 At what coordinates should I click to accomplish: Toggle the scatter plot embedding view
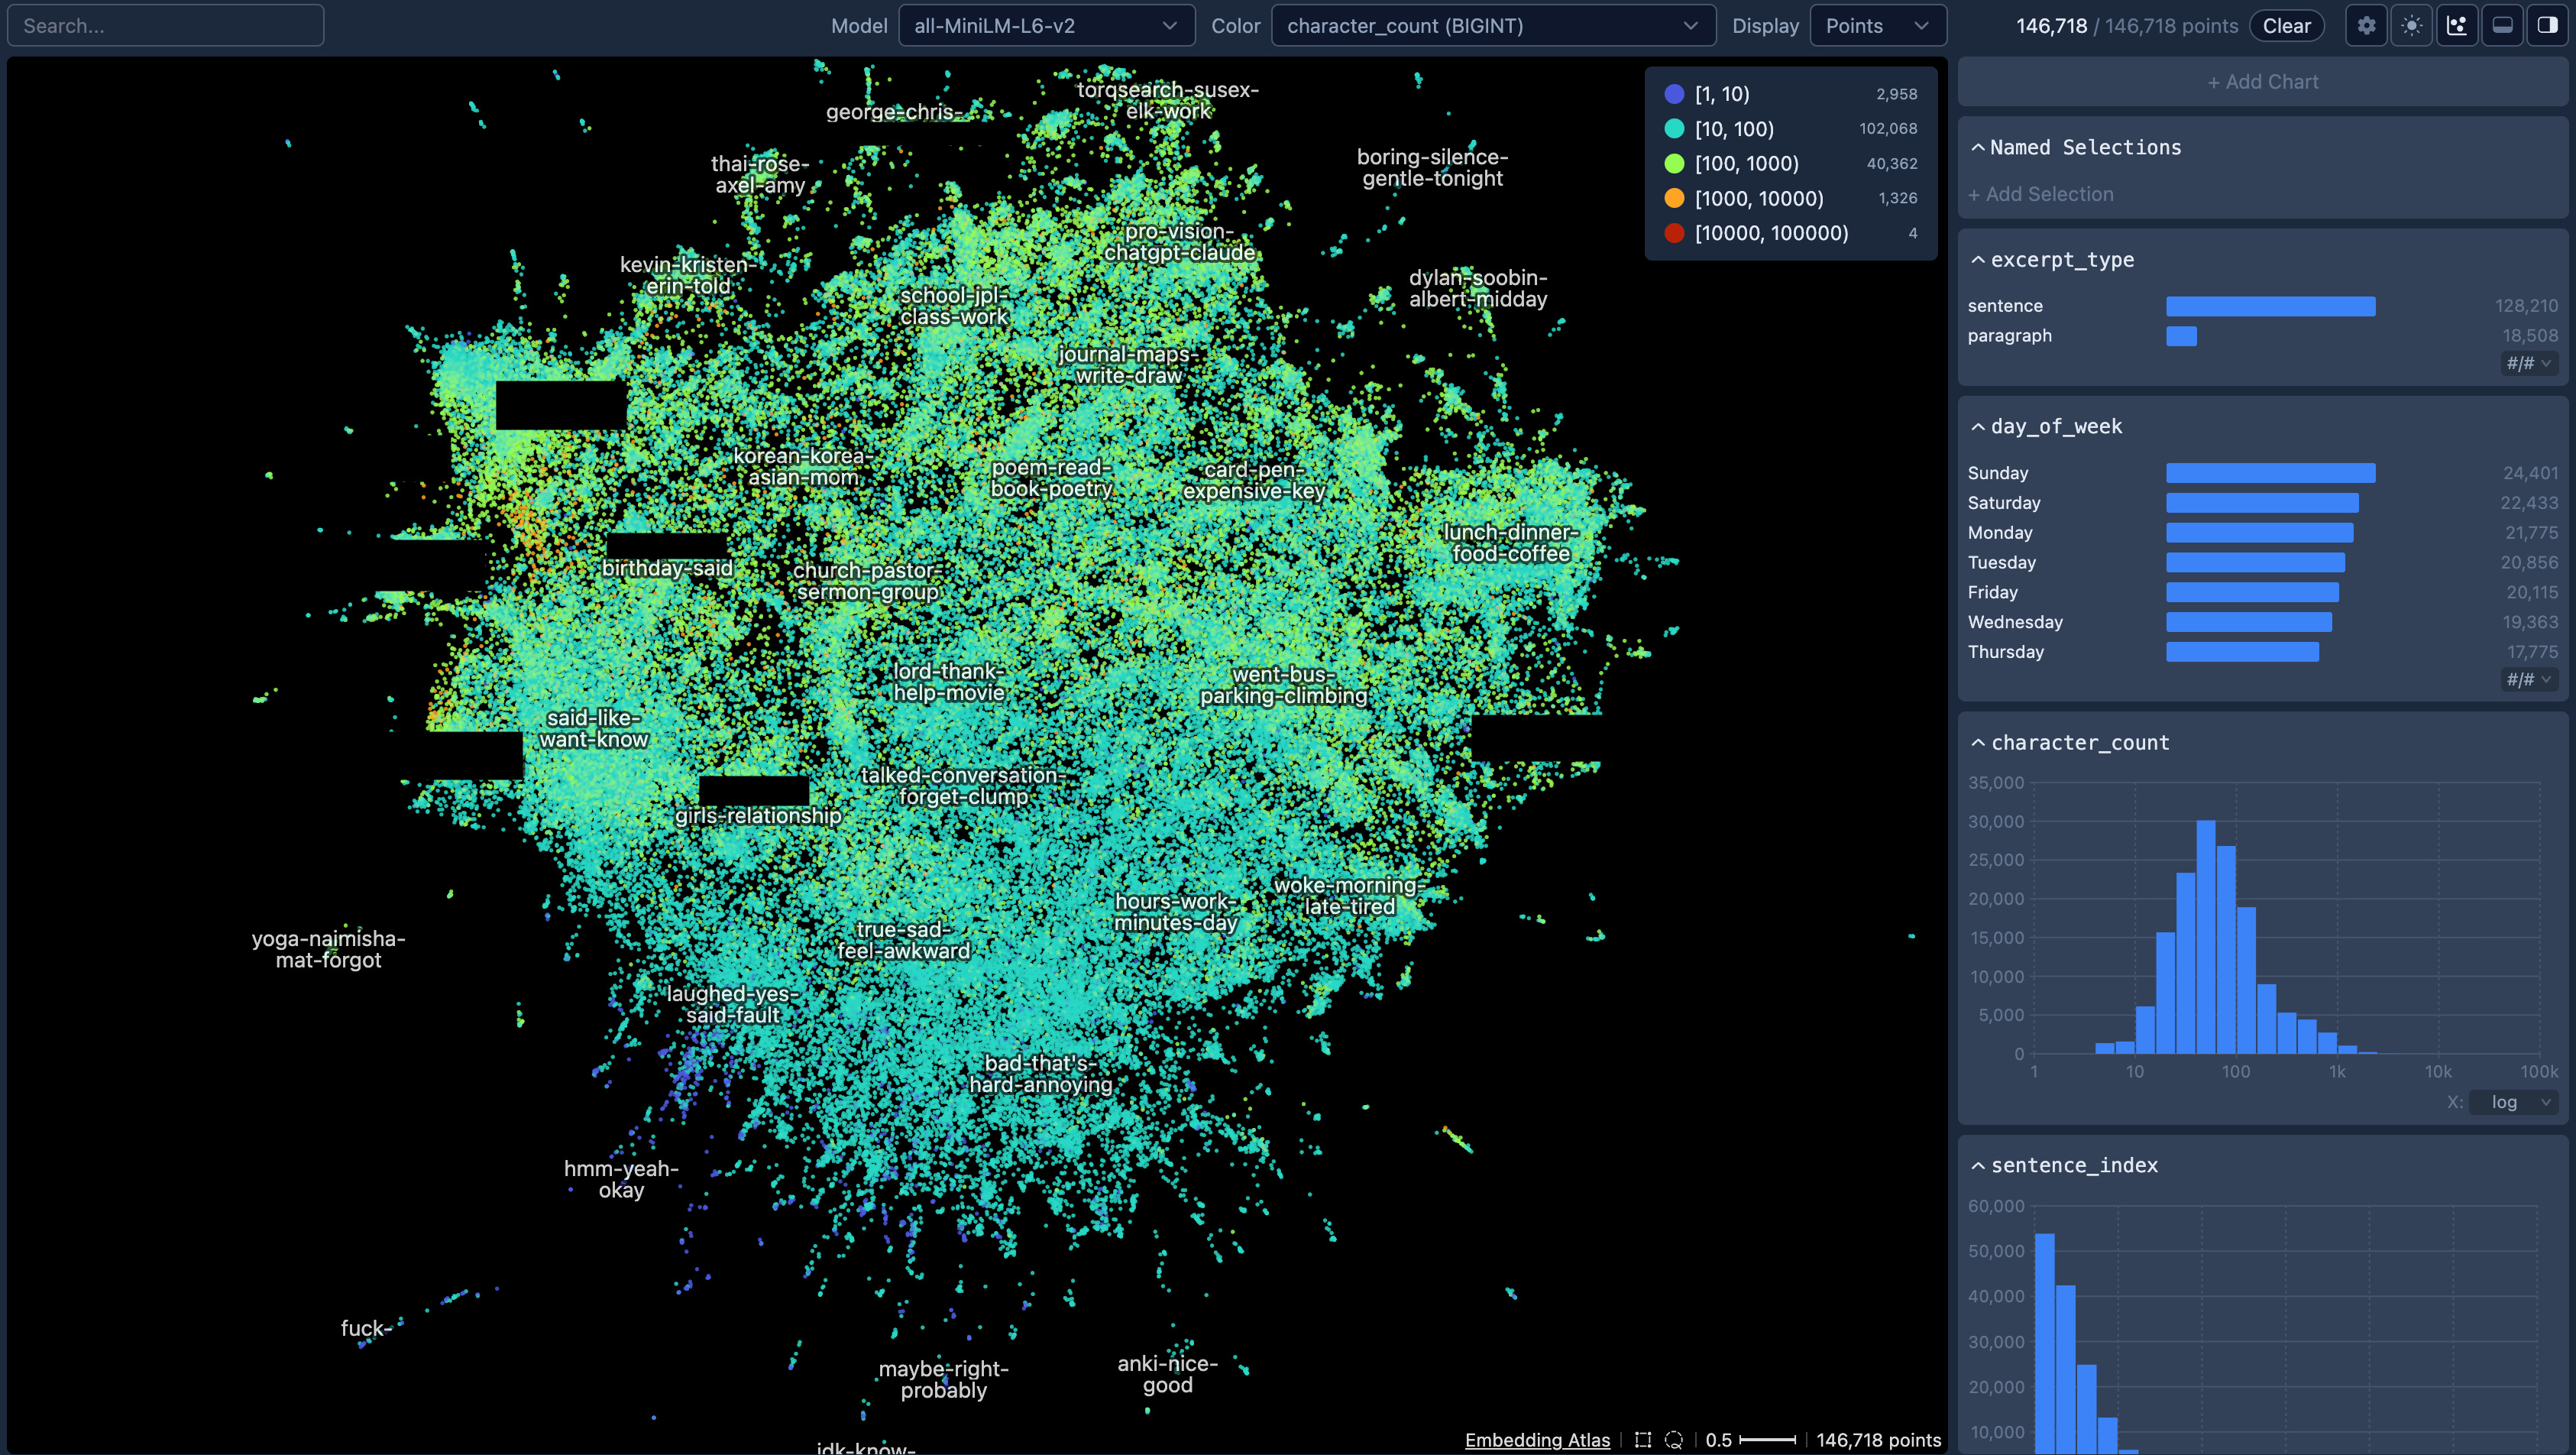click(x=2457, y=26)
